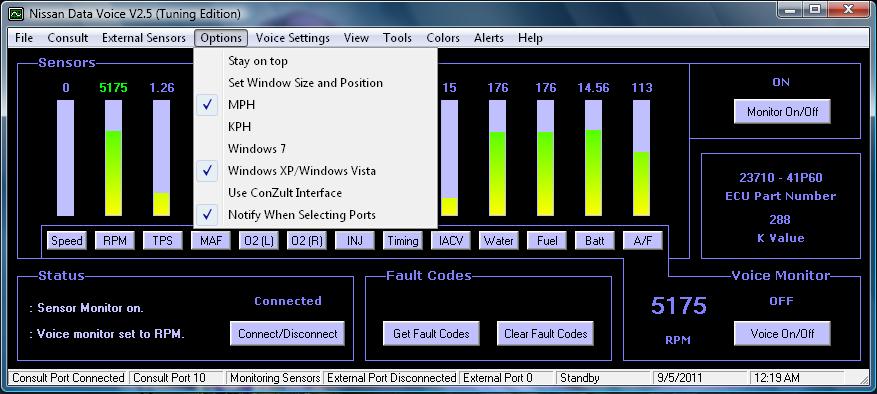Open the Voice Settings menu
Screen dimensions: 877x394
tap(293, 38)
